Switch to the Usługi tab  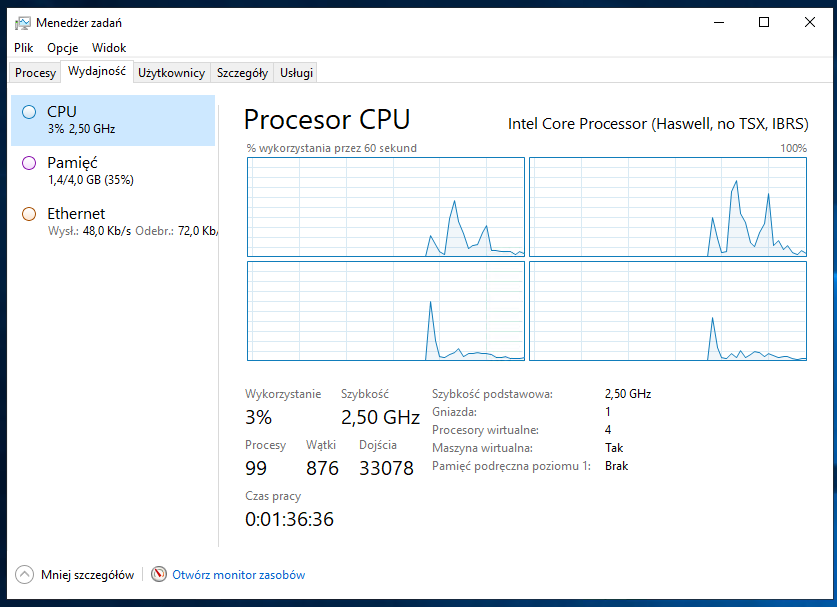point(296,73)
